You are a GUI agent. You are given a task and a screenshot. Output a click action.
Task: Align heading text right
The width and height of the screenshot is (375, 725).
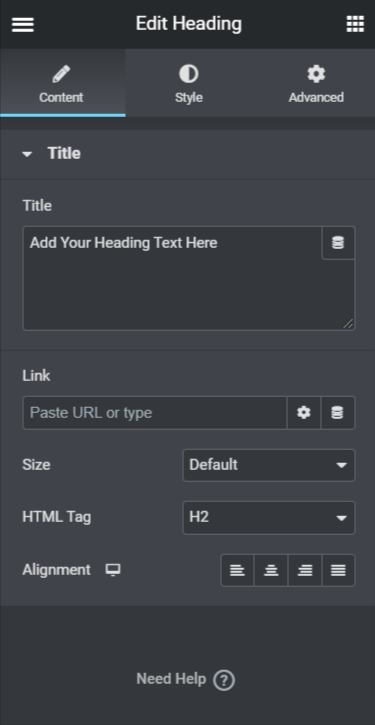(x=305, y=571)
